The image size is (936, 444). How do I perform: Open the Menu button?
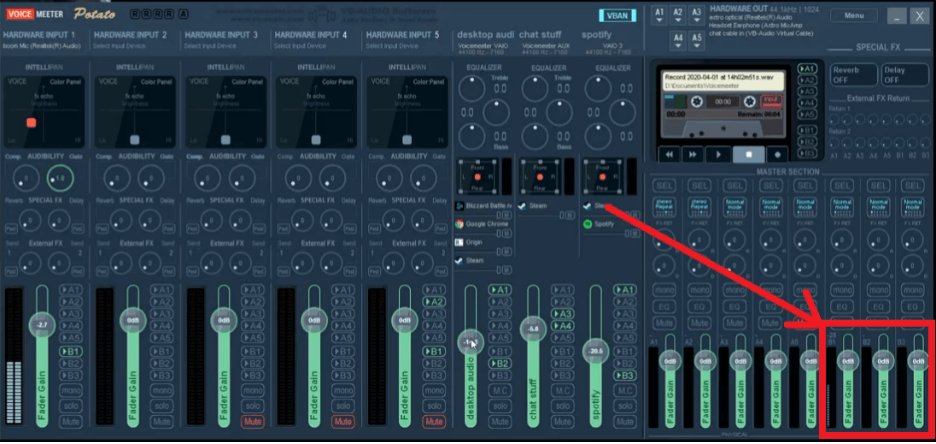[853, 16]
